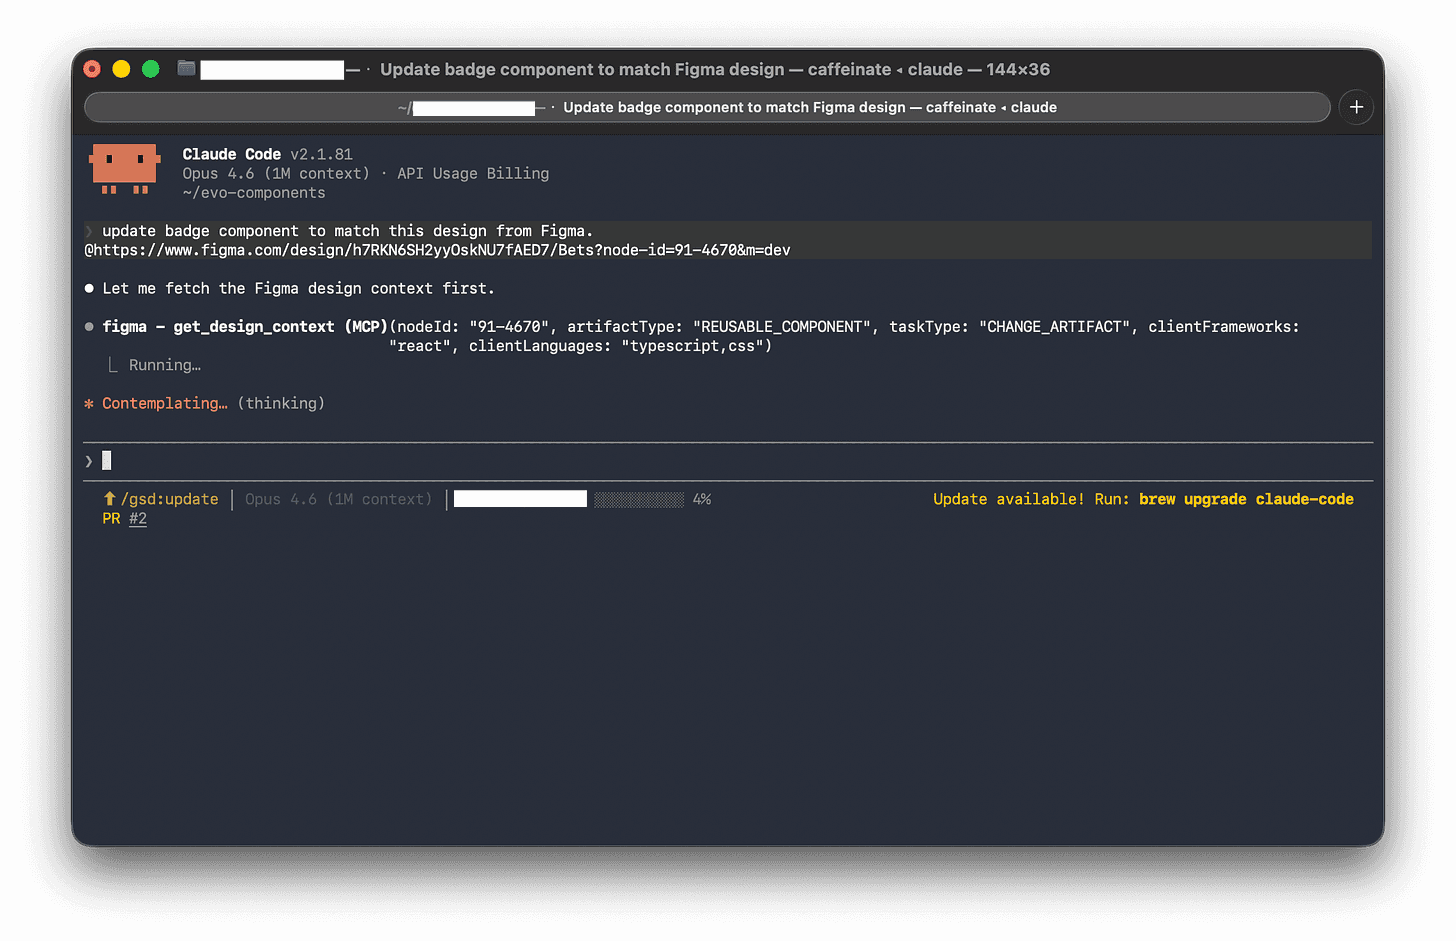Viewport: 1456px width, 941px height.
Task: Click the 'Update available! Run:' notice
Action: point(1031,499)
